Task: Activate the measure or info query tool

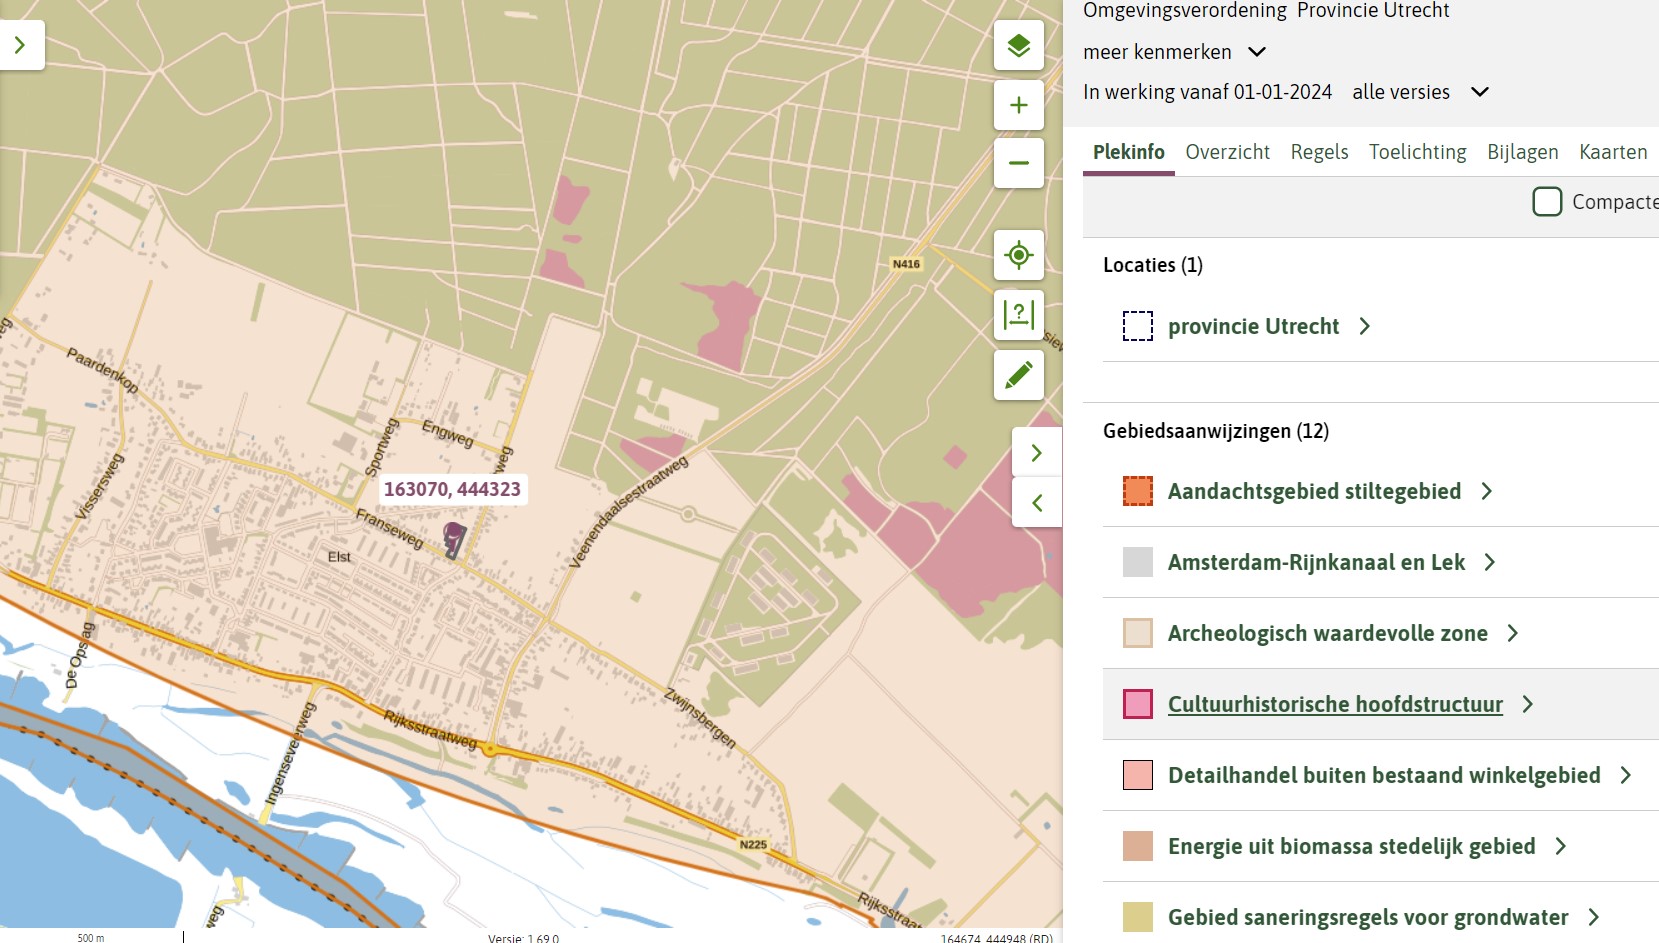Action: click(x=1018, y=315)
